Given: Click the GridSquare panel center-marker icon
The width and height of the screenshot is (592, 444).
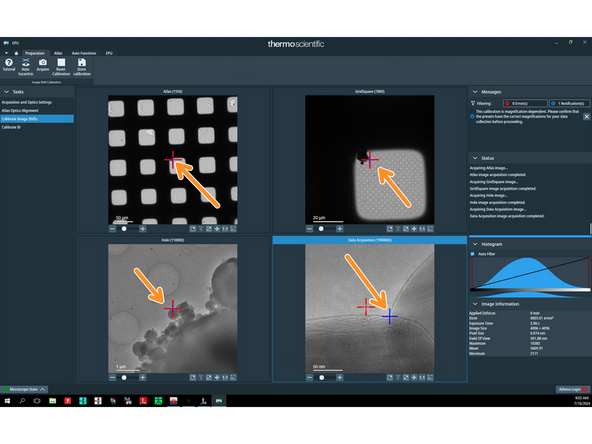Looking at the screenshot, I should tap(414, 229).
